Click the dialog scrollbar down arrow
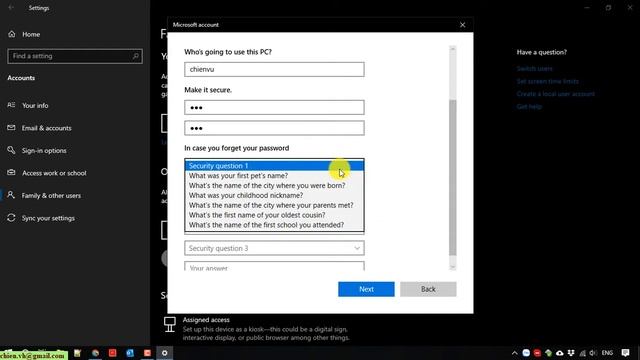The width and height of the screenshot is (640, 360). point(452,267)
